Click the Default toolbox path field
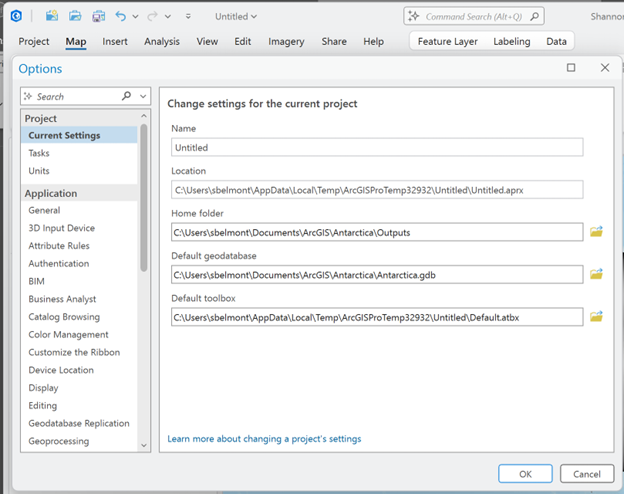 (377, 317)
